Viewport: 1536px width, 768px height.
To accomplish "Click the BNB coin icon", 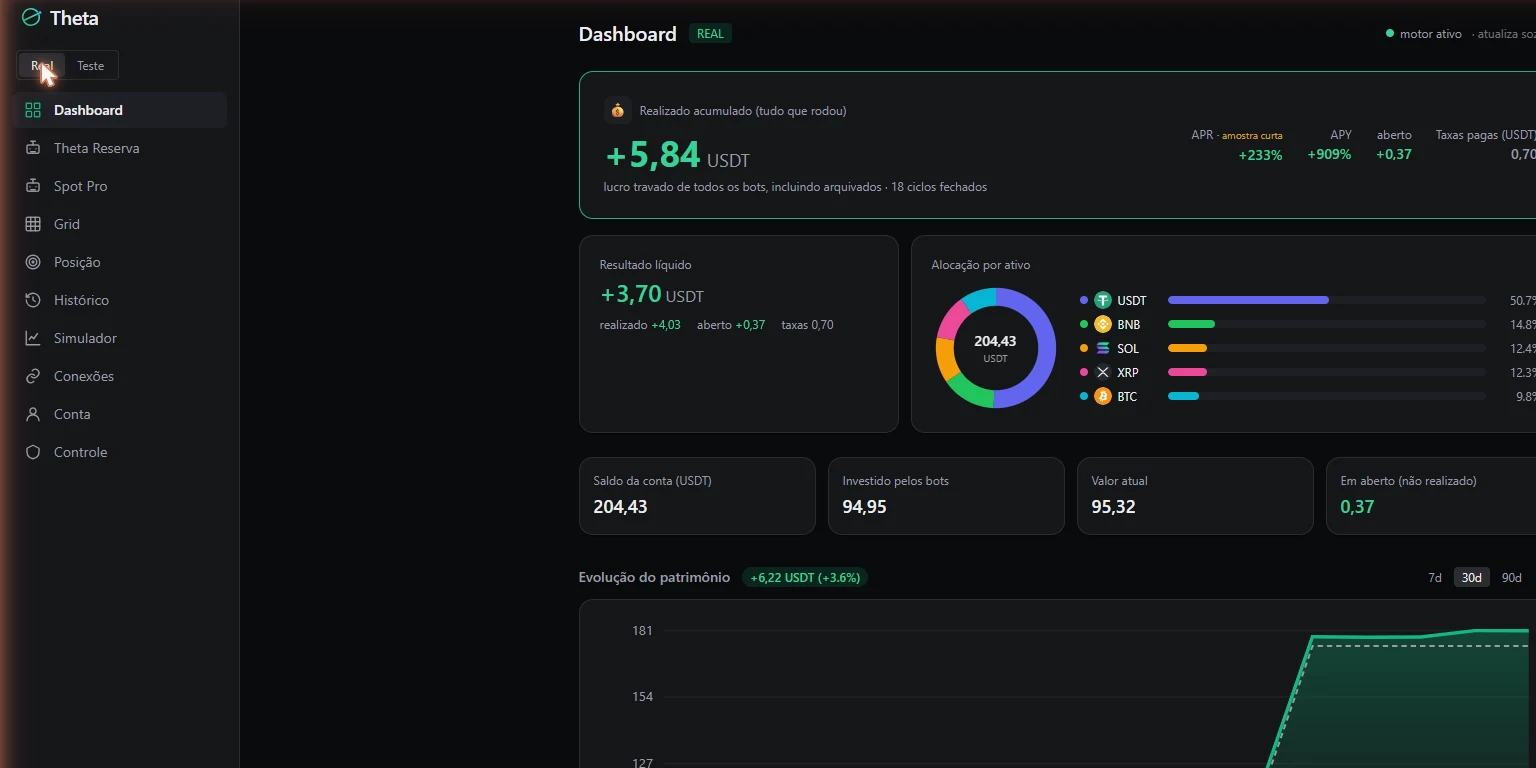I will tap(1103, 324).
